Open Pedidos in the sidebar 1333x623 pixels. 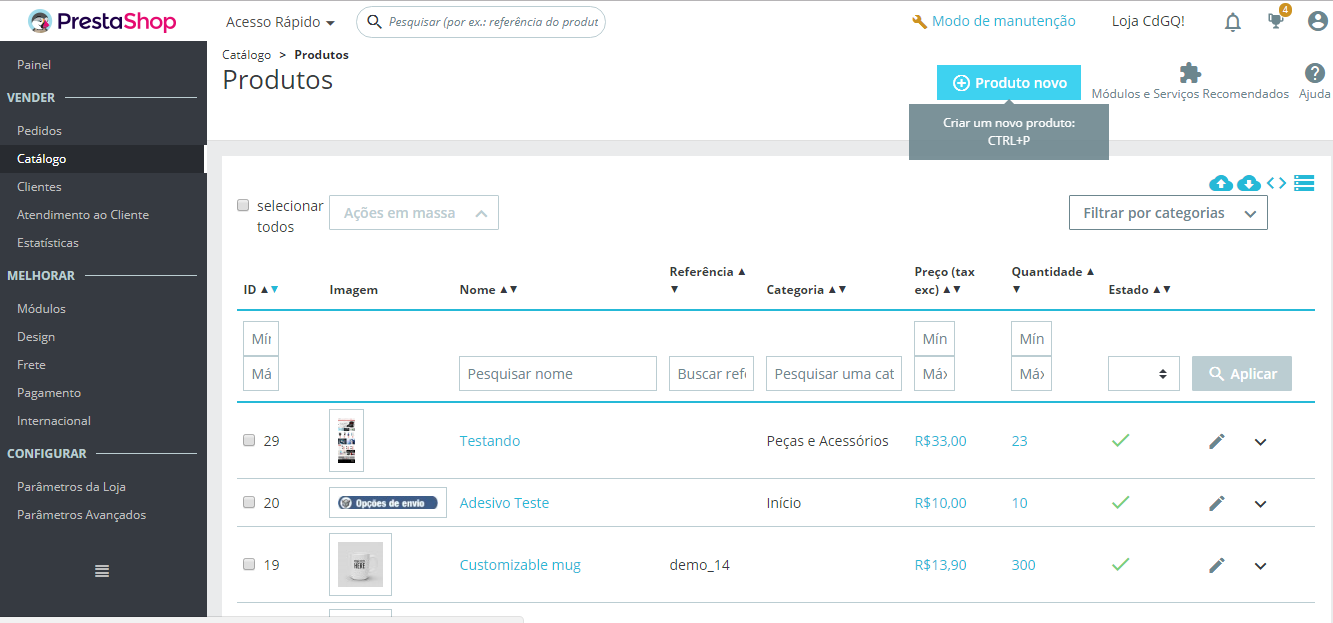(39, 131)
